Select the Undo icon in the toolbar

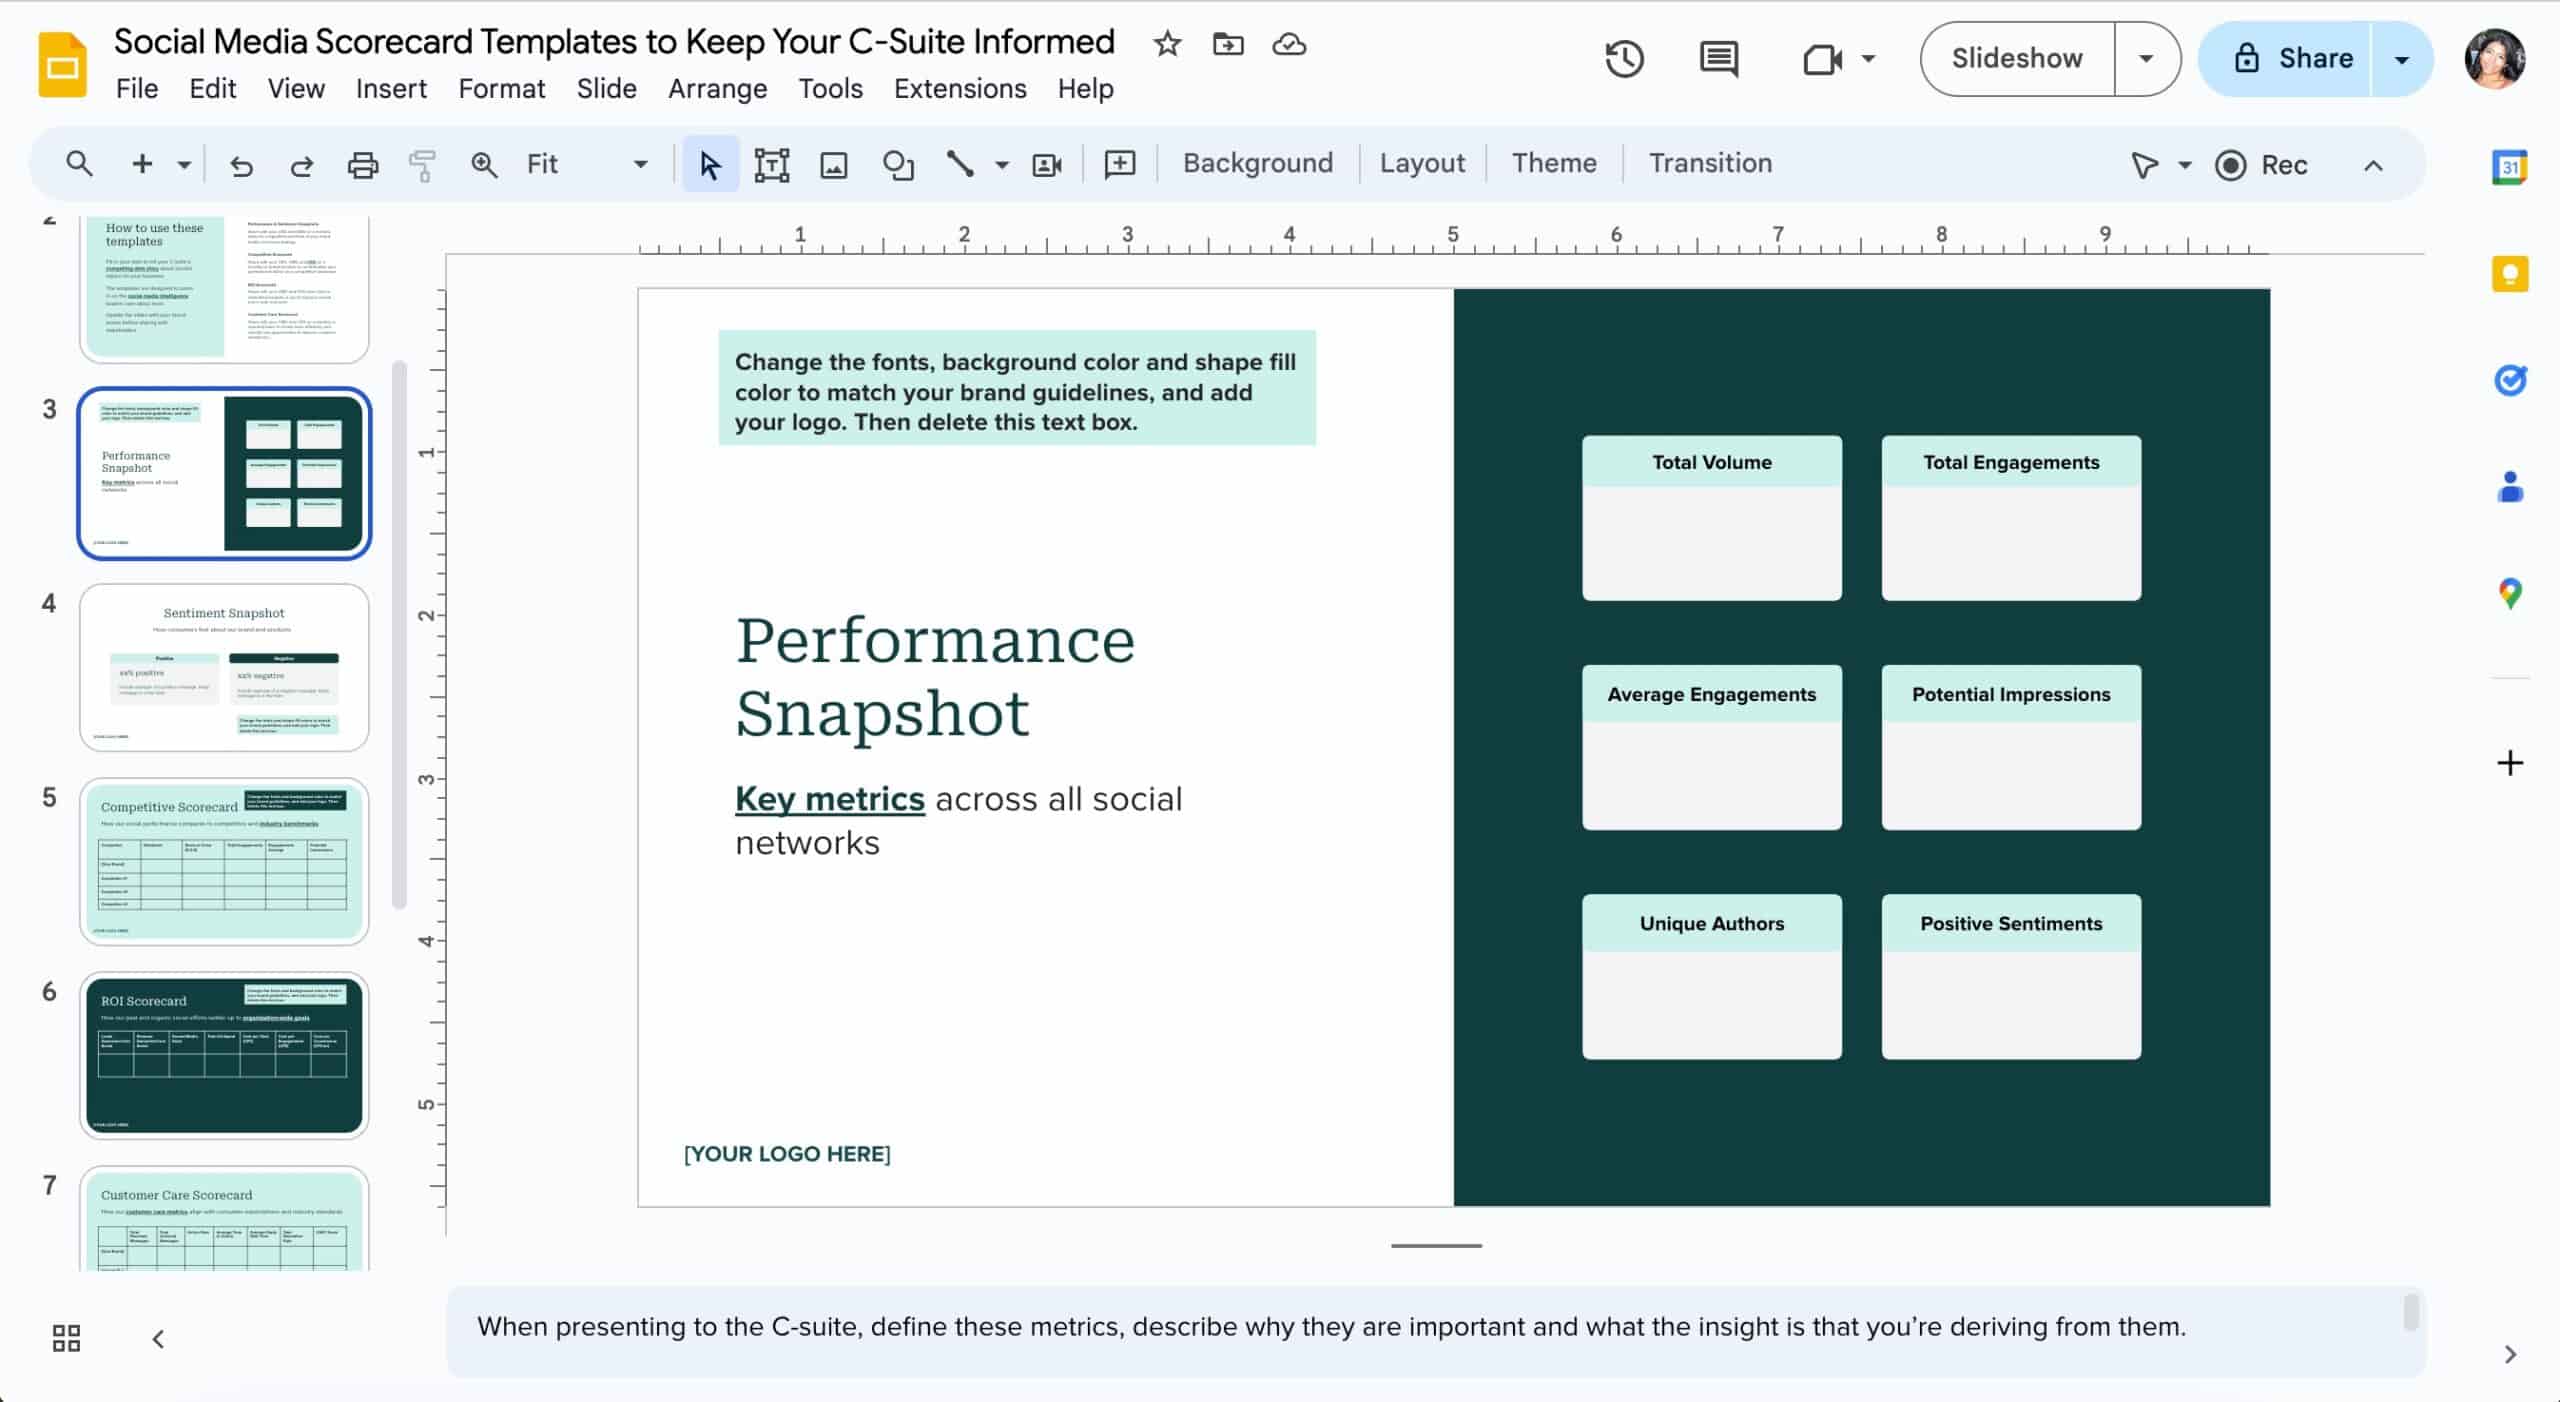click(x=240, y=164)
